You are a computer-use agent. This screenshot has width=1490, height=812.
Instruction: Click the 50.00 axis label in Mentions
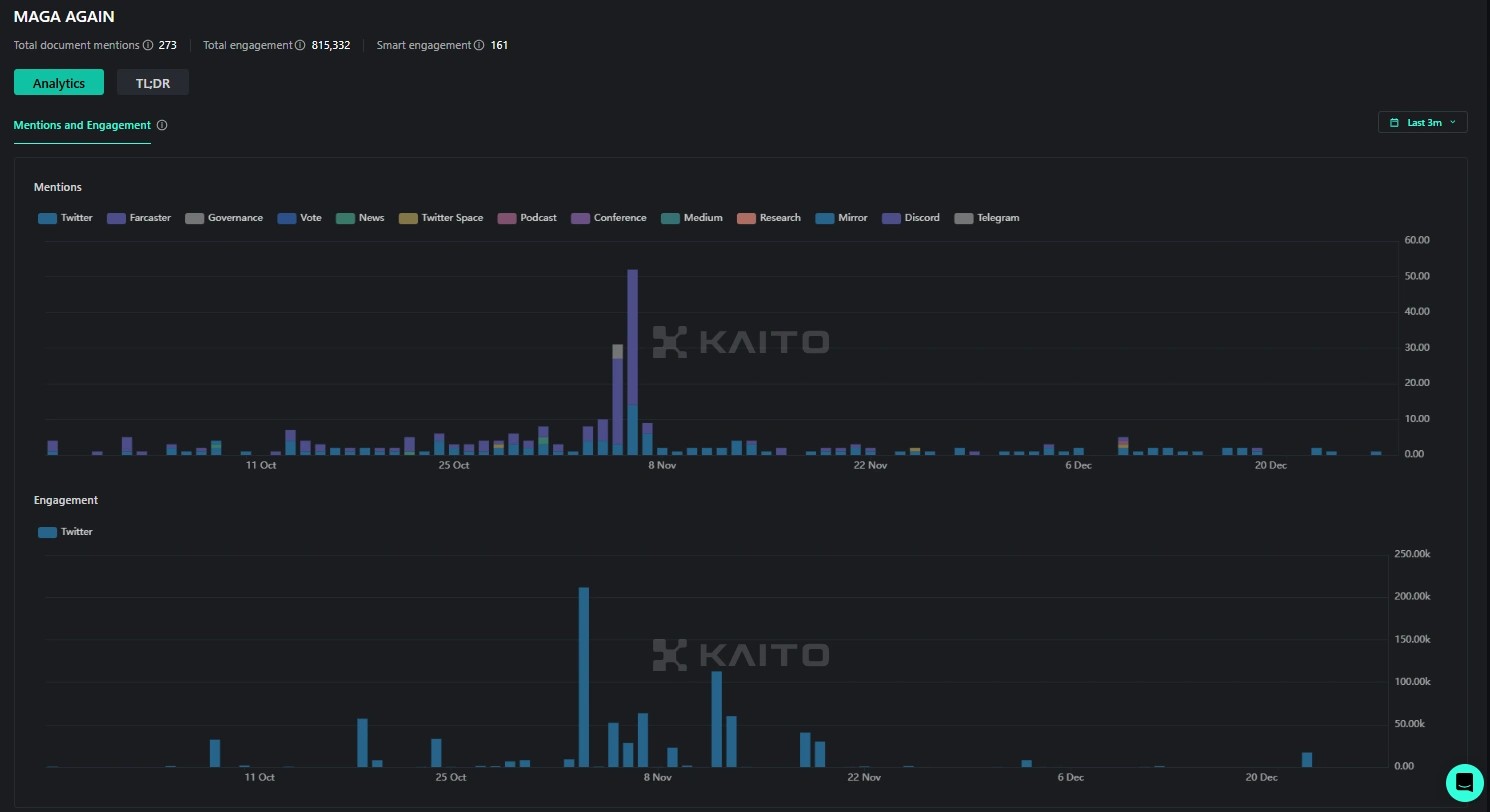pos(1417,276)
